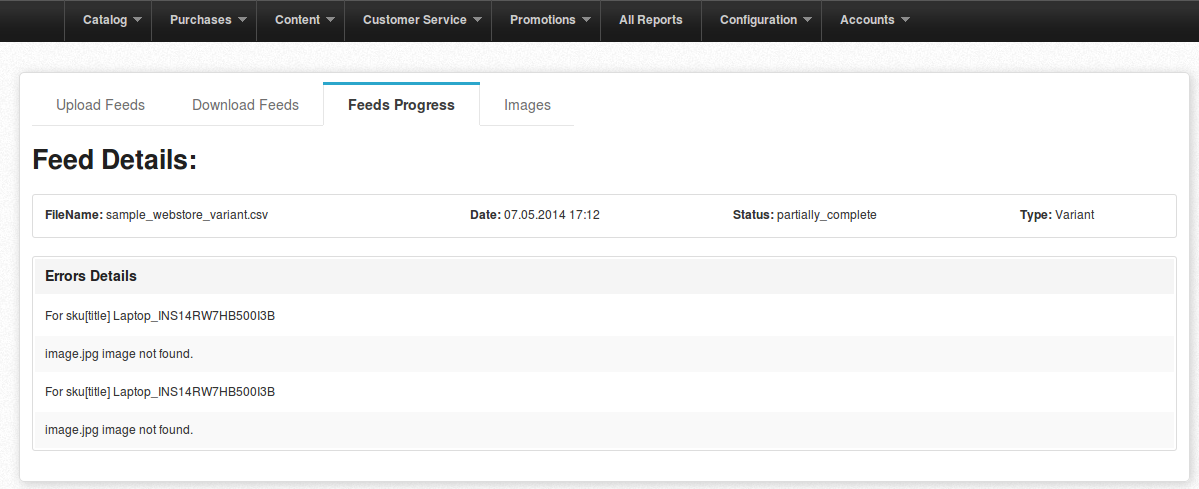This screenshot has width=1199, height=489.
Task: Go to All Reports
Action: [651, 21]
